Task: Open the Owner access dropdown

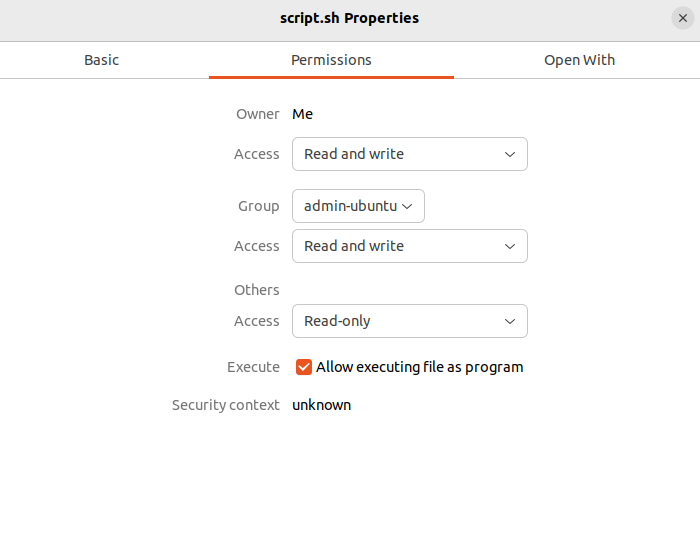Action: [x=409, y=154]
